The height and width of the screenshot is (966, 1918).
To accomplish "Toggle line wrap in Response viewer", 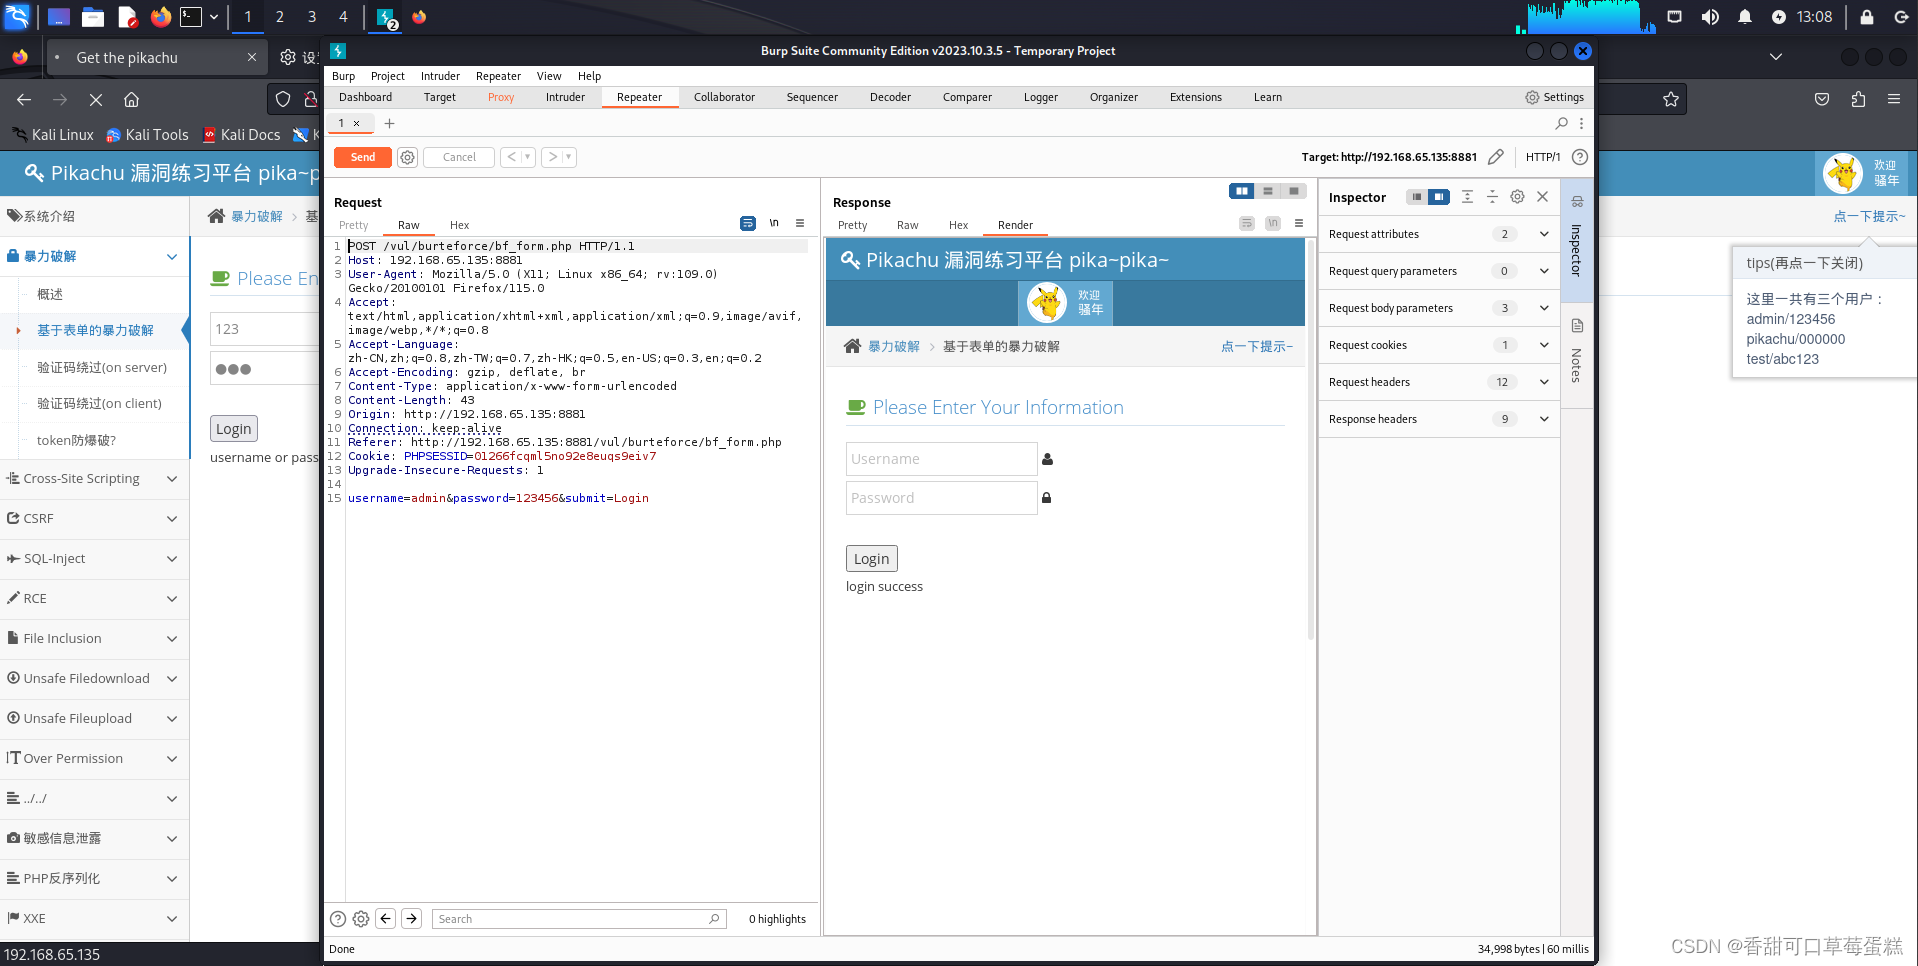I will point(1246,223).
